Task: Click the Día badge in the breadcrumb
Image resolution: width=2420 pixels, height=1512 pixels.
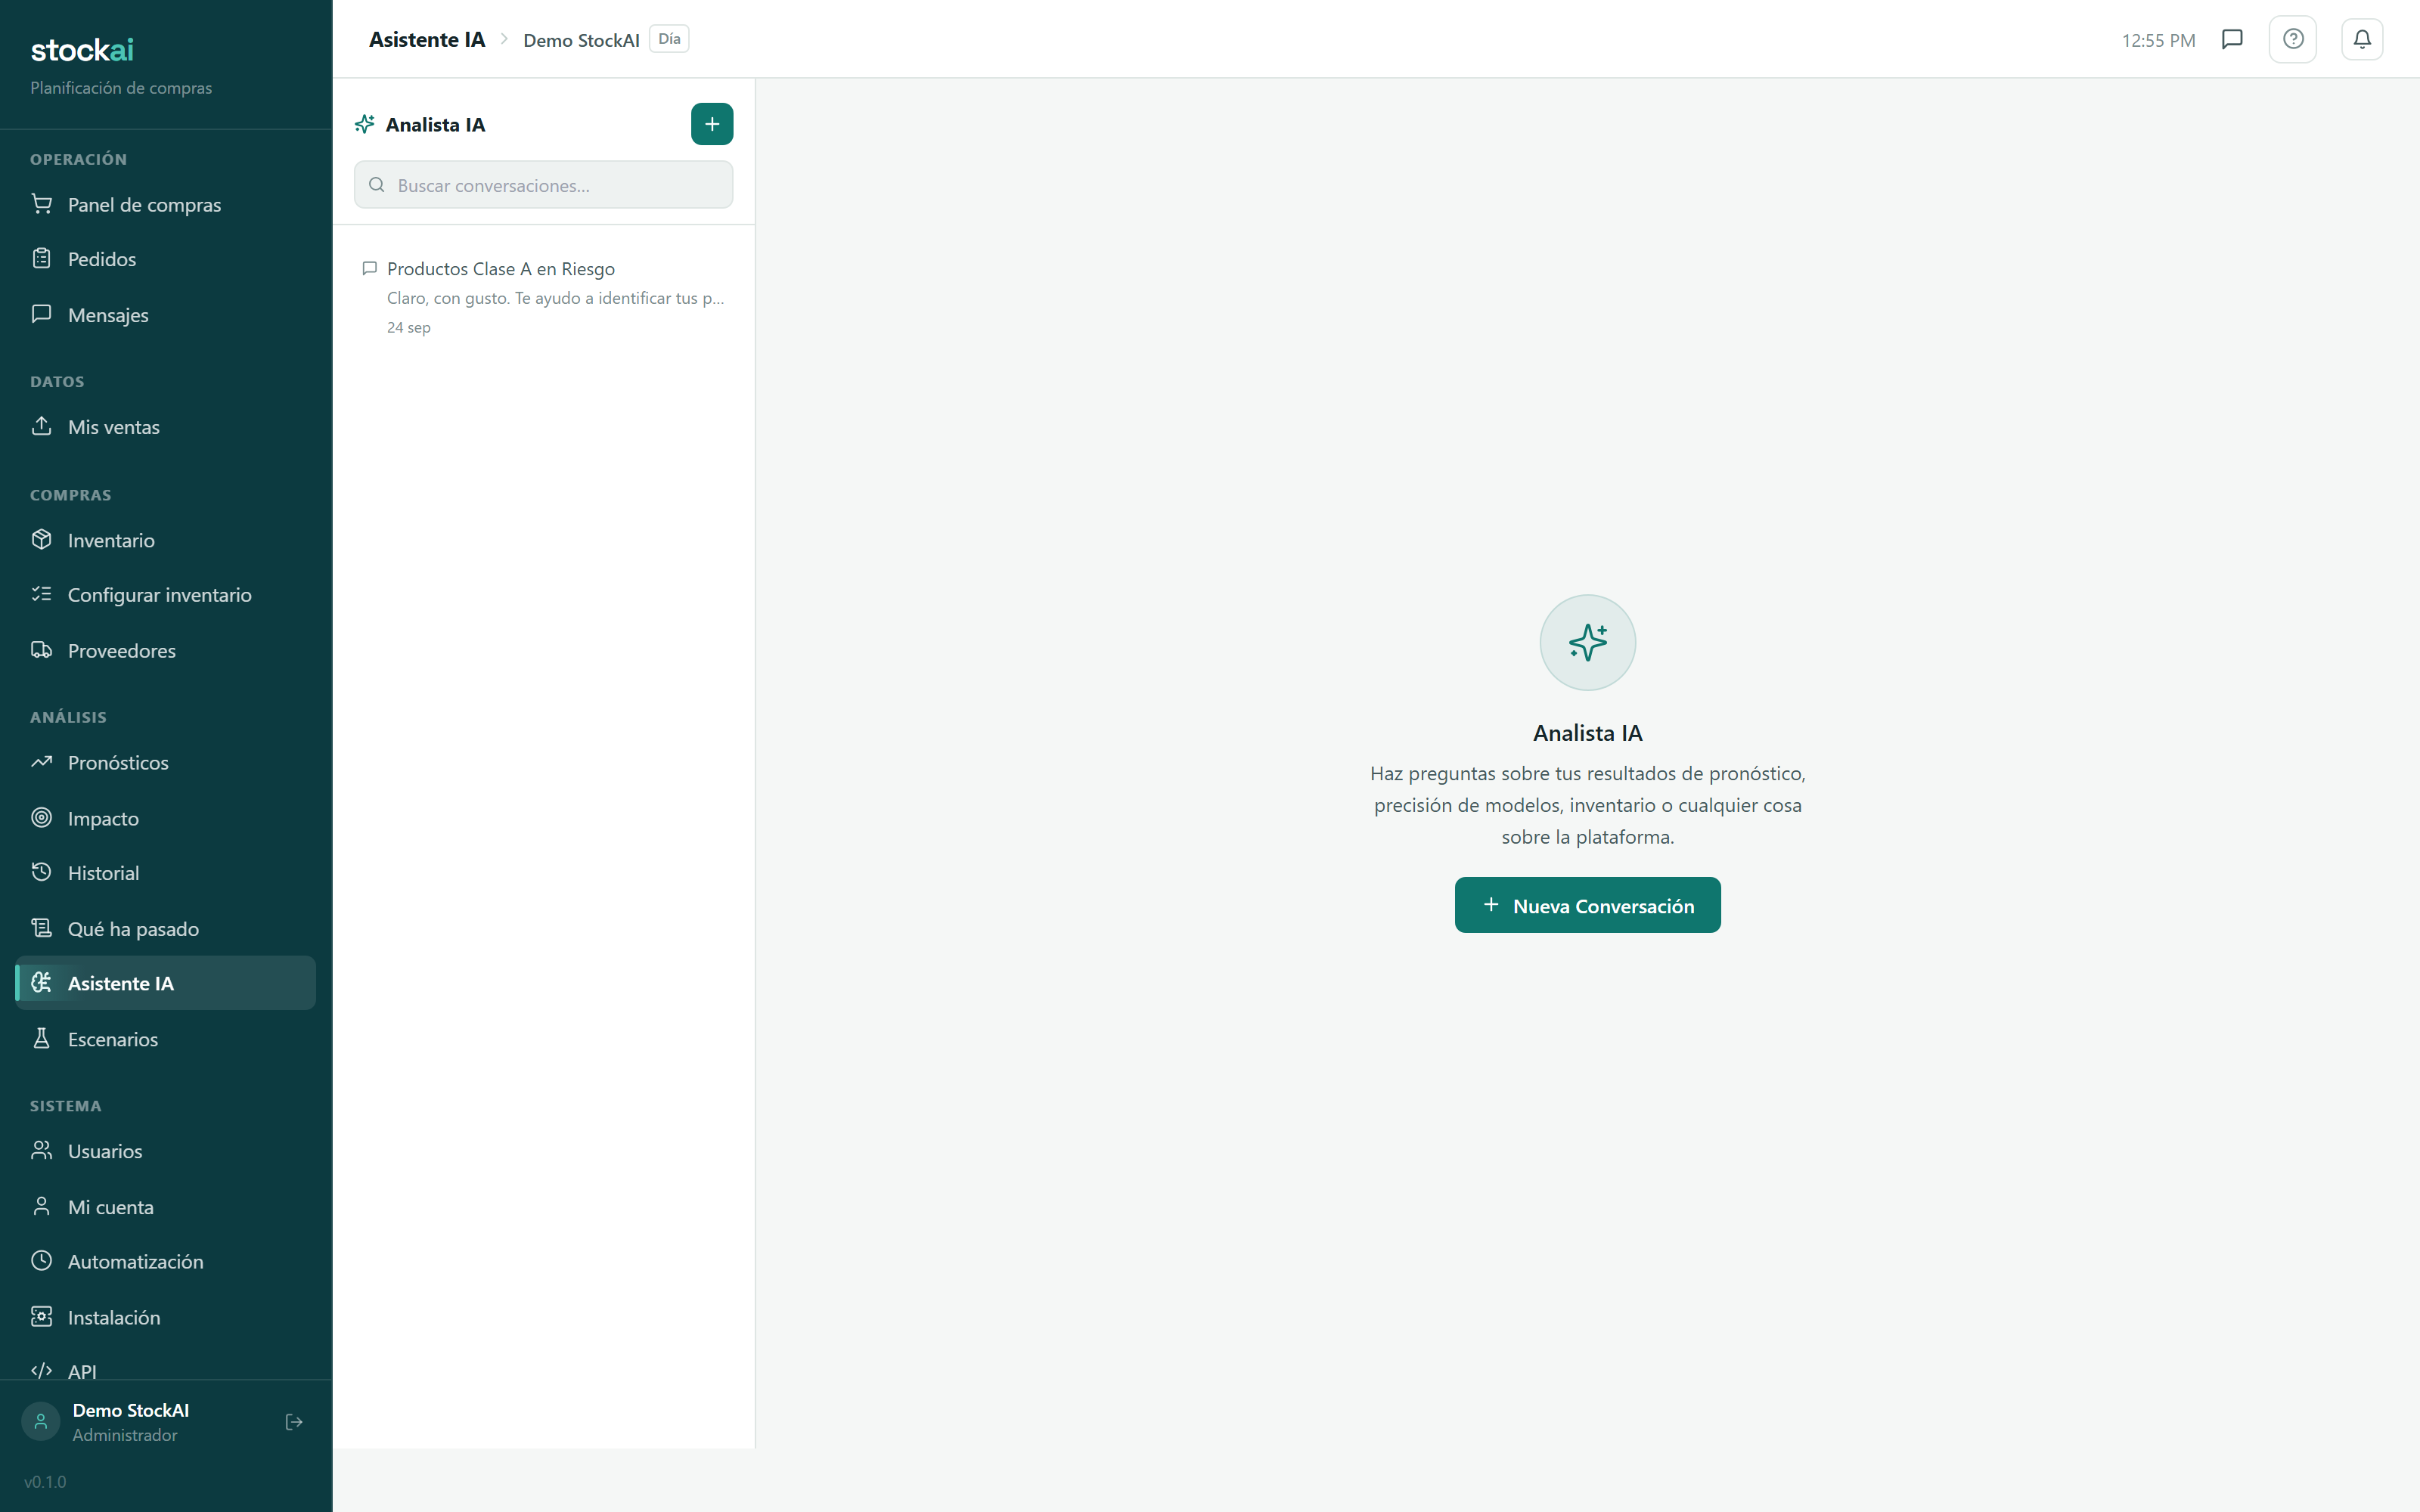Action: coord(669,39)
